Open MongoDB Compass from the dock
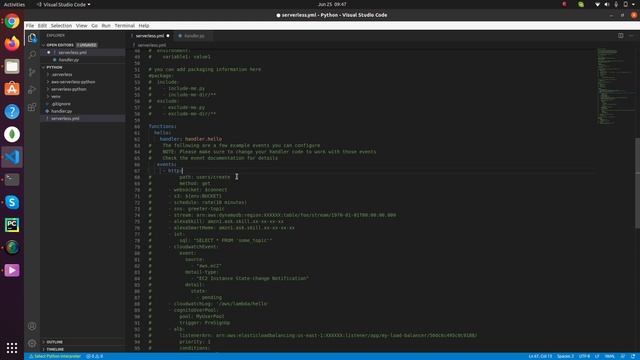 click(x=12, y=134)
